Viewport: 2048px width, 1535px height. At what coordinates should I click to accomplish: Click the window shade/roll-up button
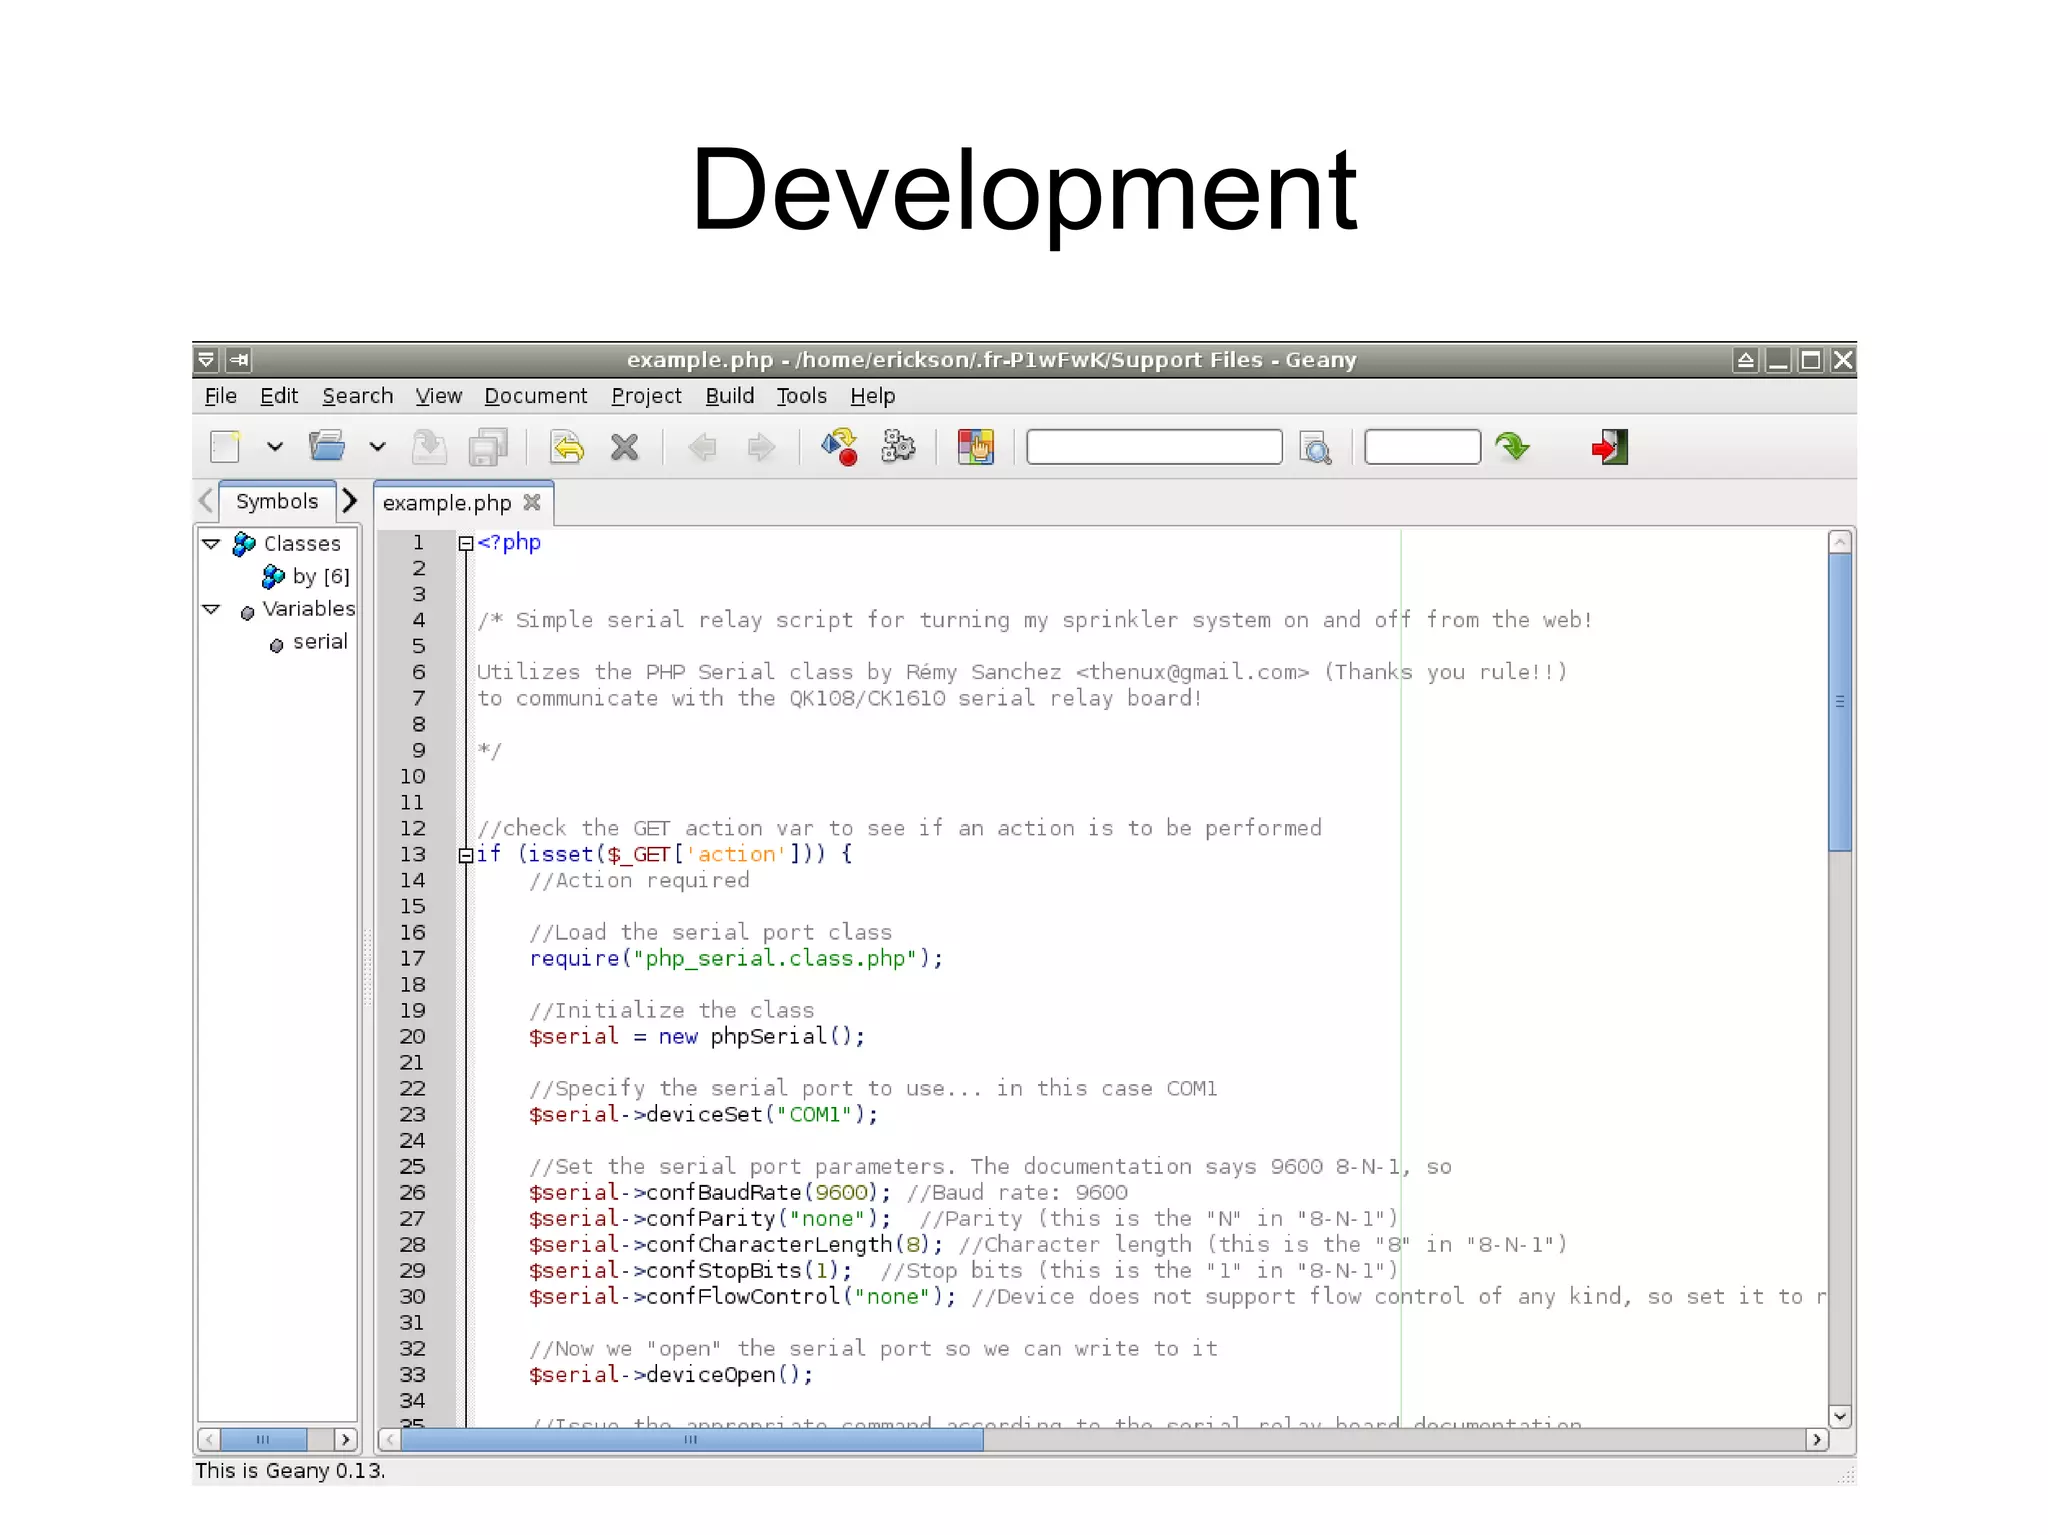[x=1745, y=360]
